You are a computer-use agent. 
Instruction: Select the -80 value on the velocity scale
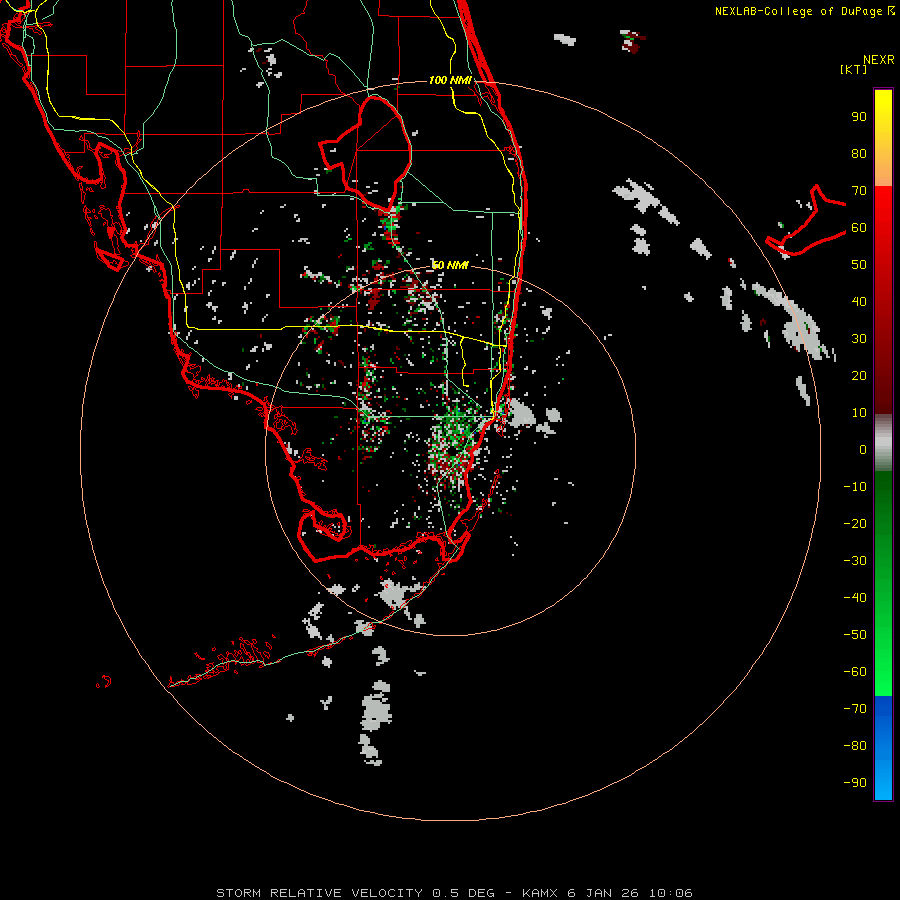(855, 746)
